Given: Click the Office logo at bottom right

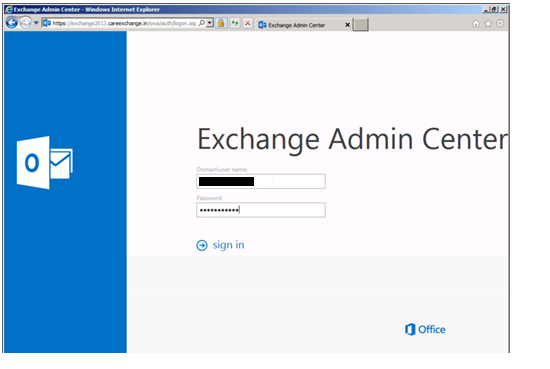Looking at the screenshot, I should click(425, 329).
